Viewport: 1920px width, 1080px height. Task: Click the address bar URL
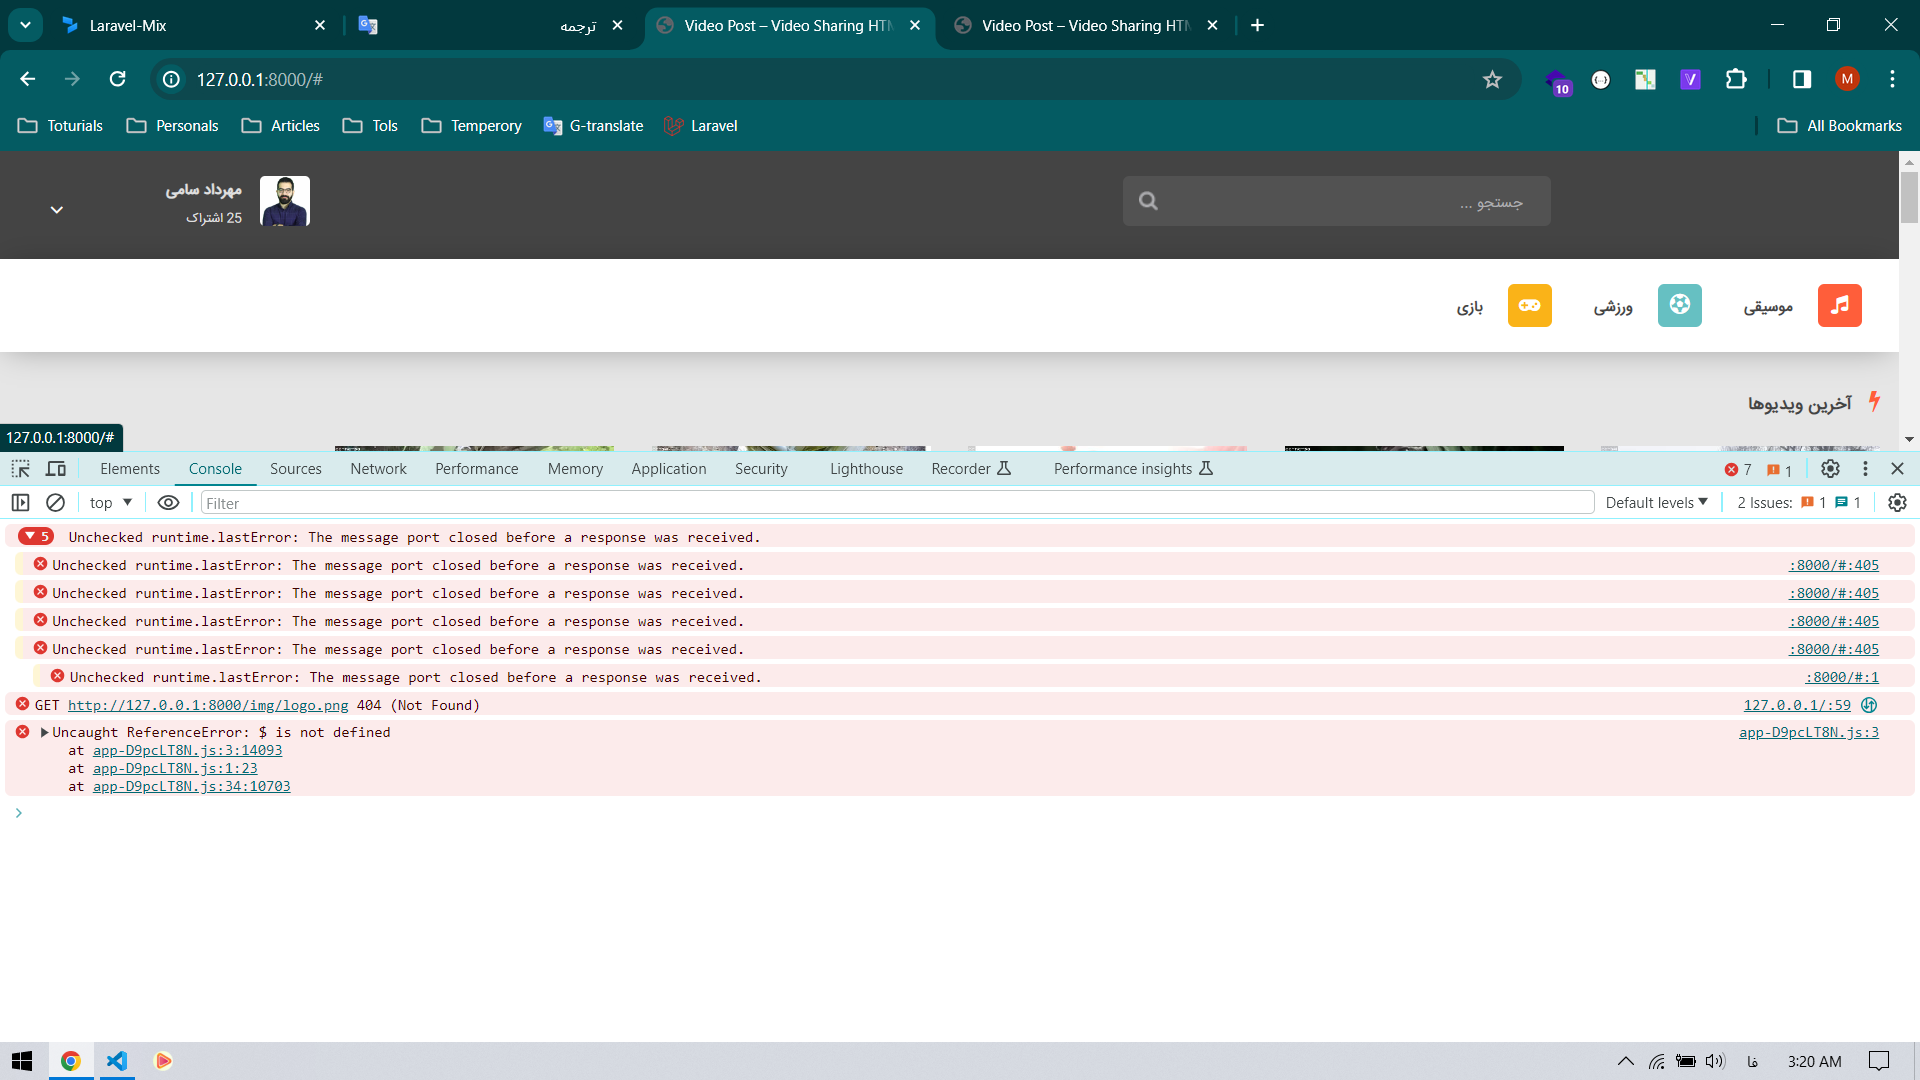[x=260, y=79]
